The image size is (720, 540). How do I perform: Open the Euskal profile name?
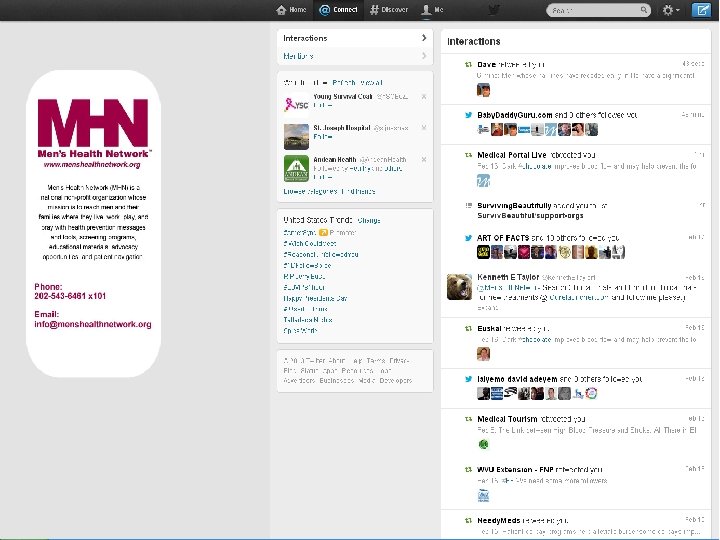tap(489, 329)
